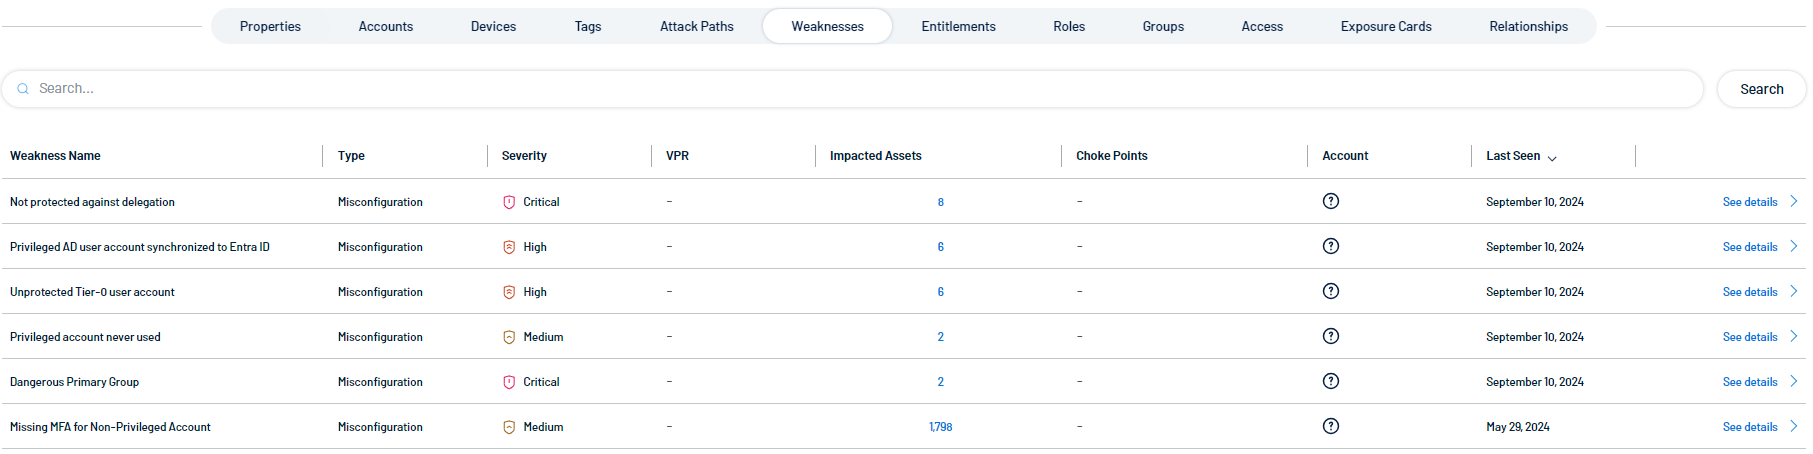Open the 1,798 impacted assets link
1813x454 pixels.
[940, 427]
